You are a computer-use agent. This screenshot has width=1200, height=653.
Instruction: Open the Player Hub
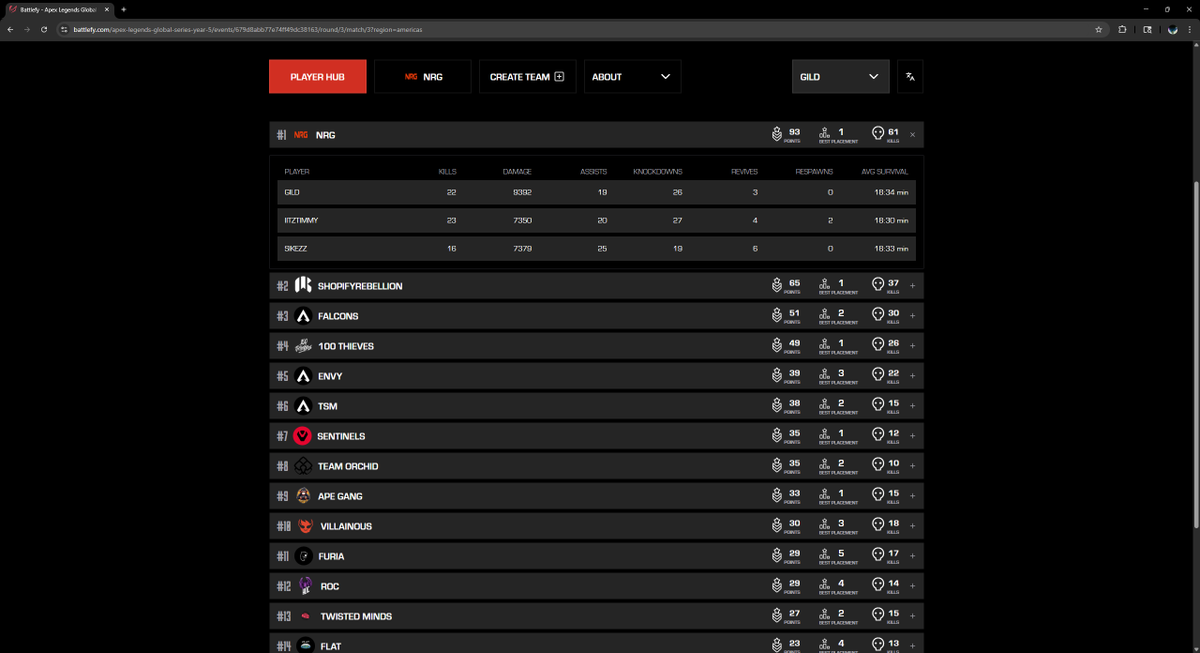coord(317,77)
